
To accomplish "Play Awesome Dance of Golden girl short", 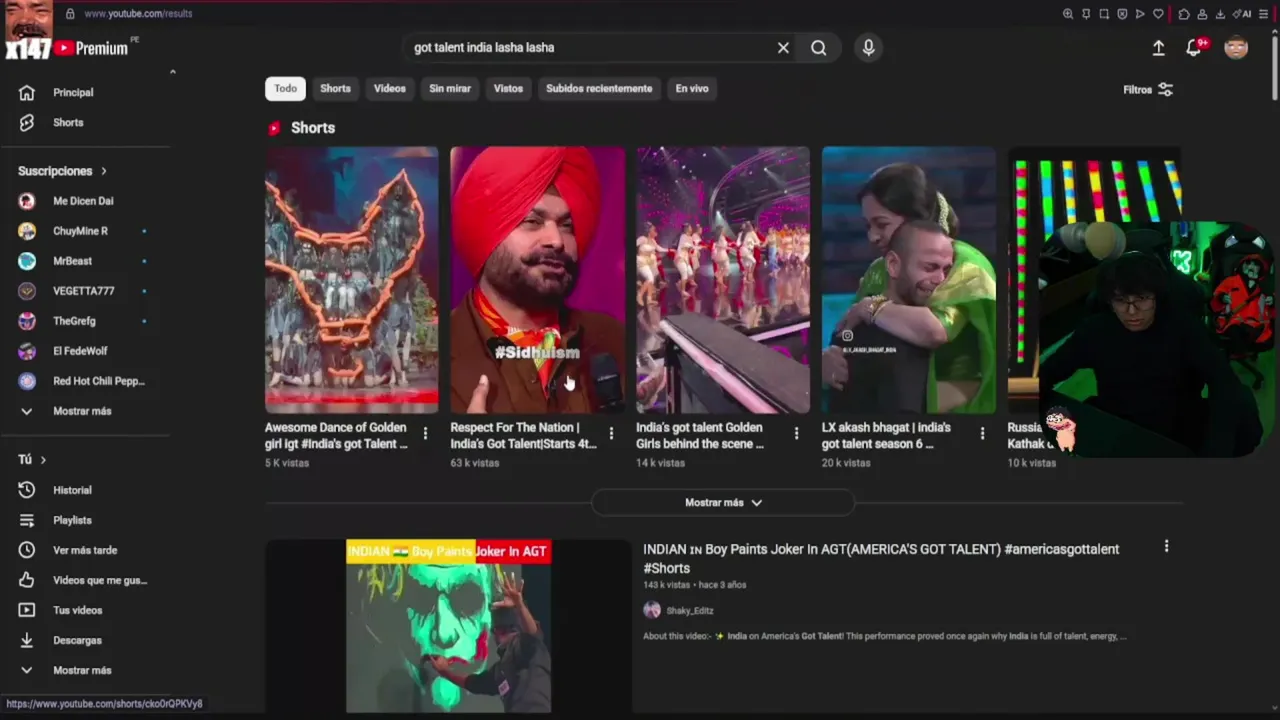I will click(x=351, y=280).
